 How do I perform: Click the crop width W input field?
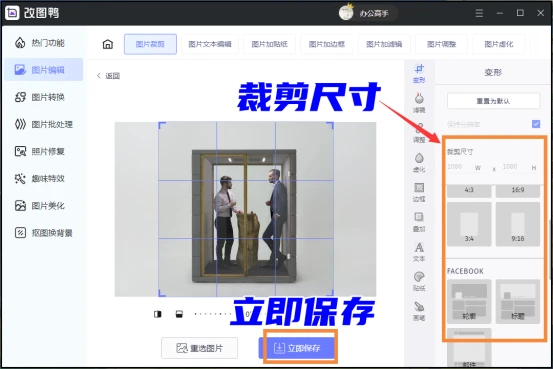[460, 167]
